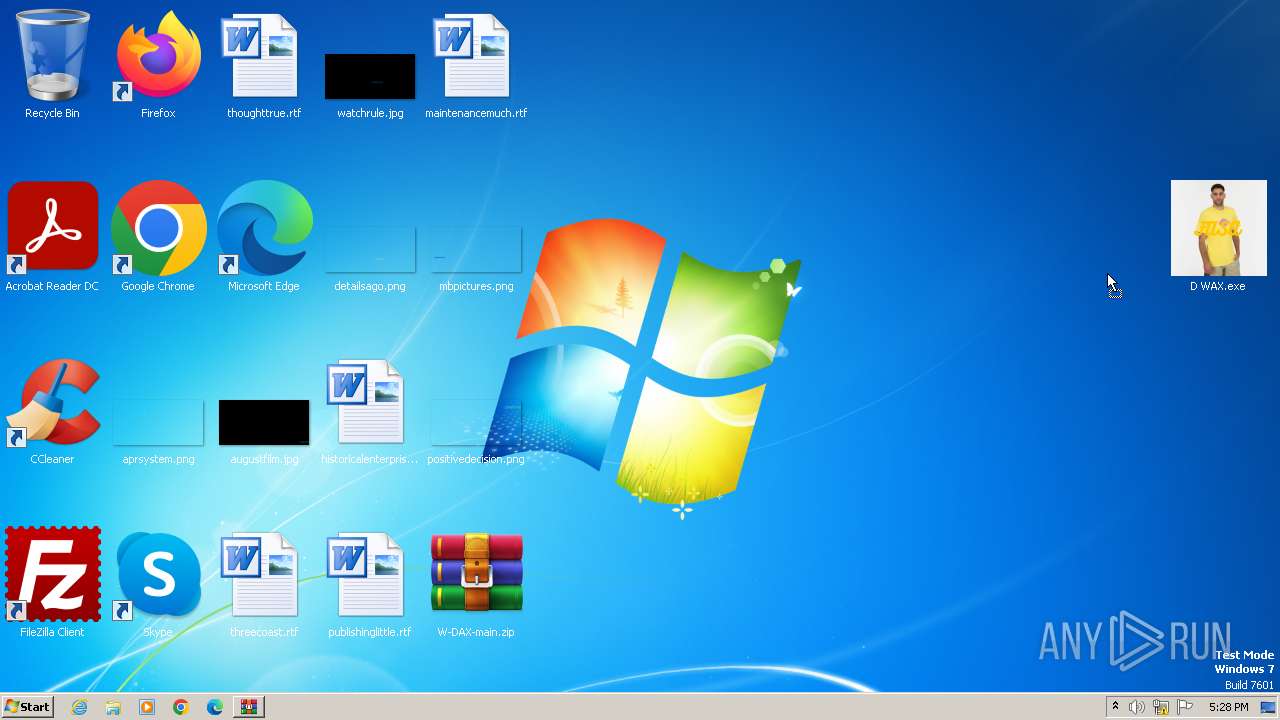Select the detailsago.png file
This screenshot has width=1280, height=720.
coord(370,260)
